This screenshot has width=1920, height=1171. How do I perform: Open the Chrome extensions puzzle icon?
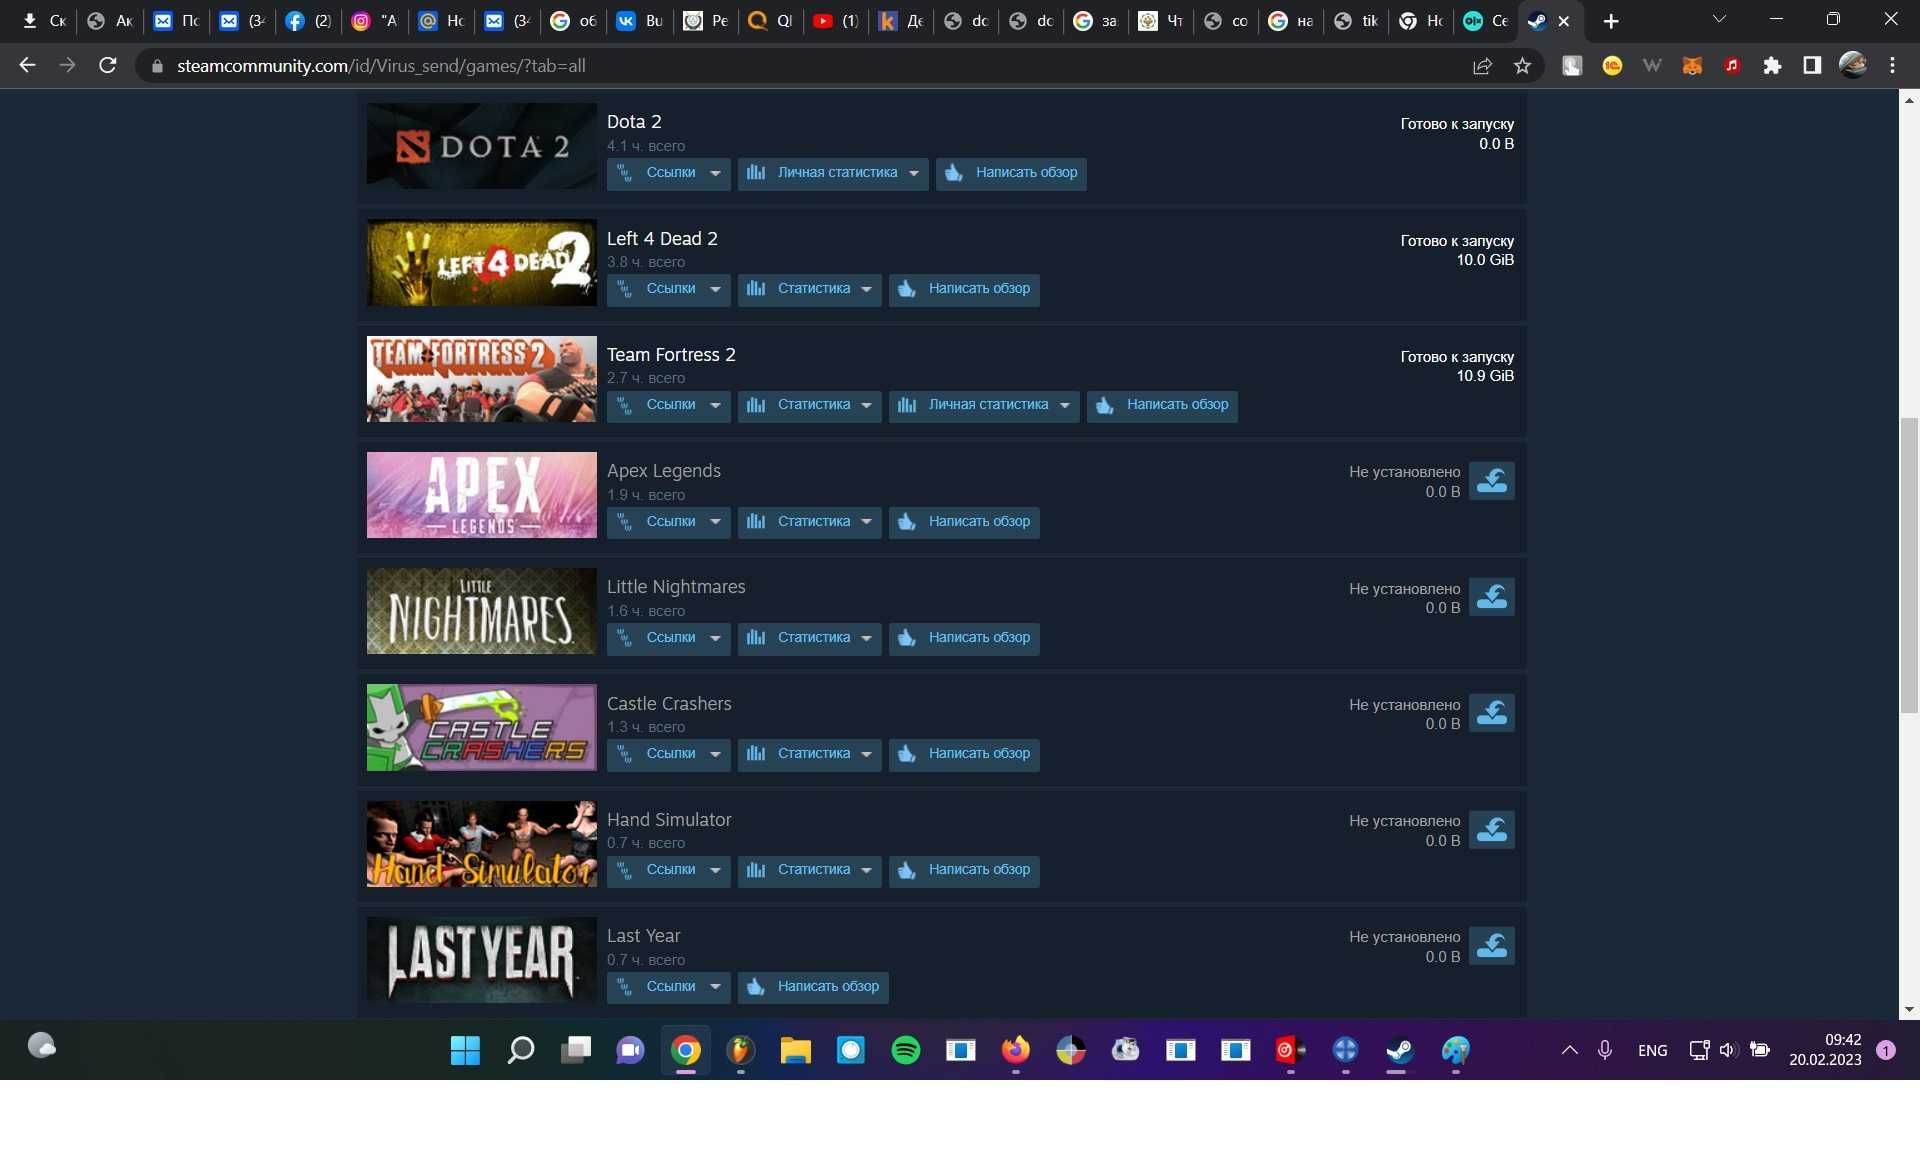tap(1772, 66)
